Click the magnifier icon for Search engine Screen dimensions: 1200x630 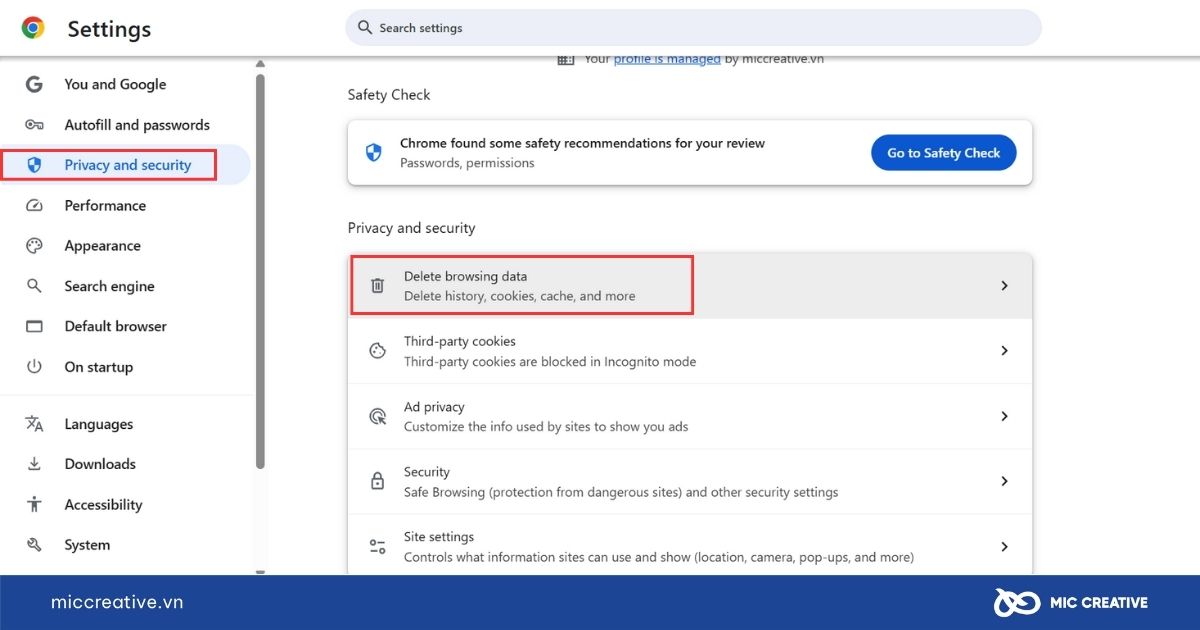[34, 286]
